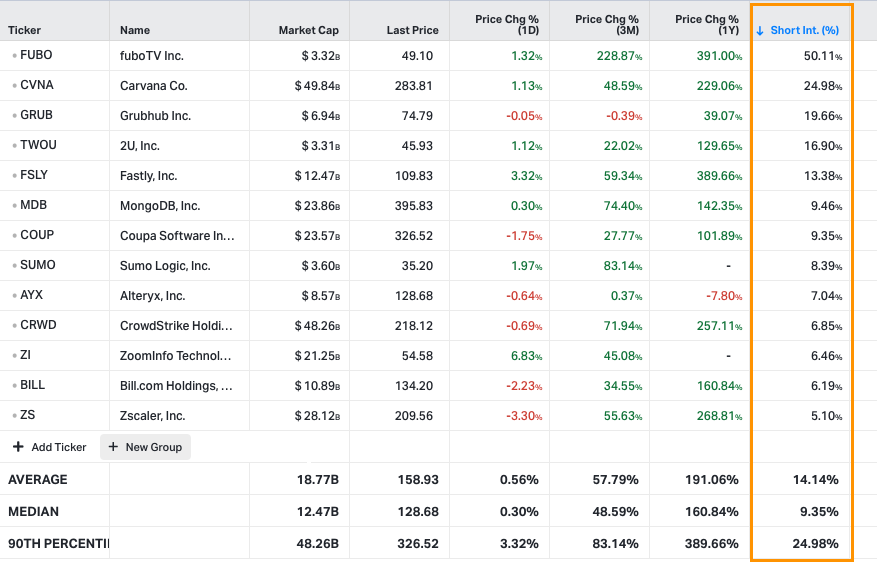
Task: Select the COUP ticker
Action: (x=37, y=235)
